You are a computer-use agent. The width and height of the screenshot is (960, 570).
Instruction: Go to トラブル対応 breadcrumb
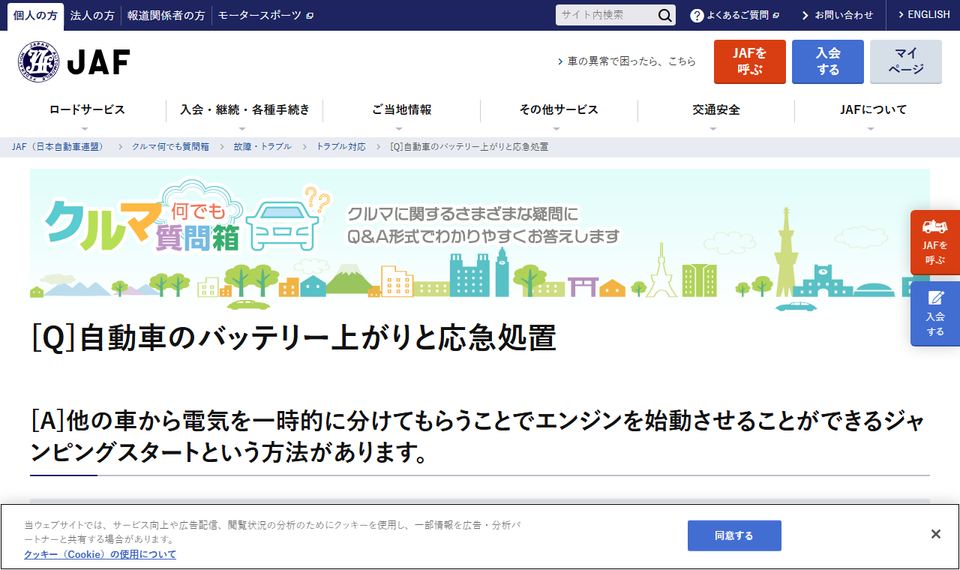[x=340, y=147]
